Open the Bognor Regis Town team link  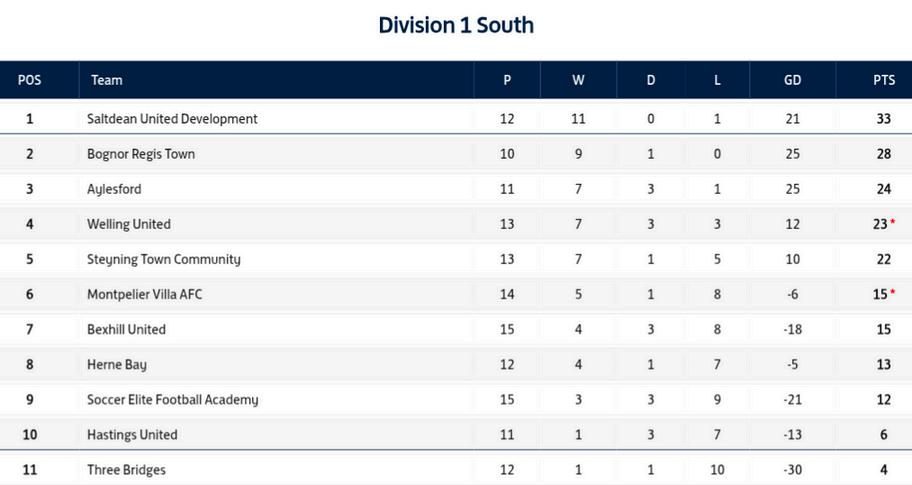point(141,154)
